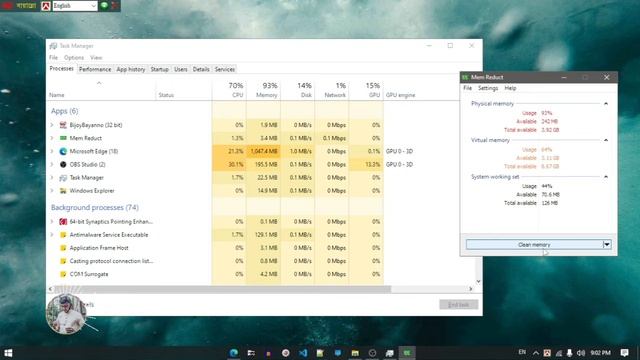Sort processes by Name column header

coord(101,90)
